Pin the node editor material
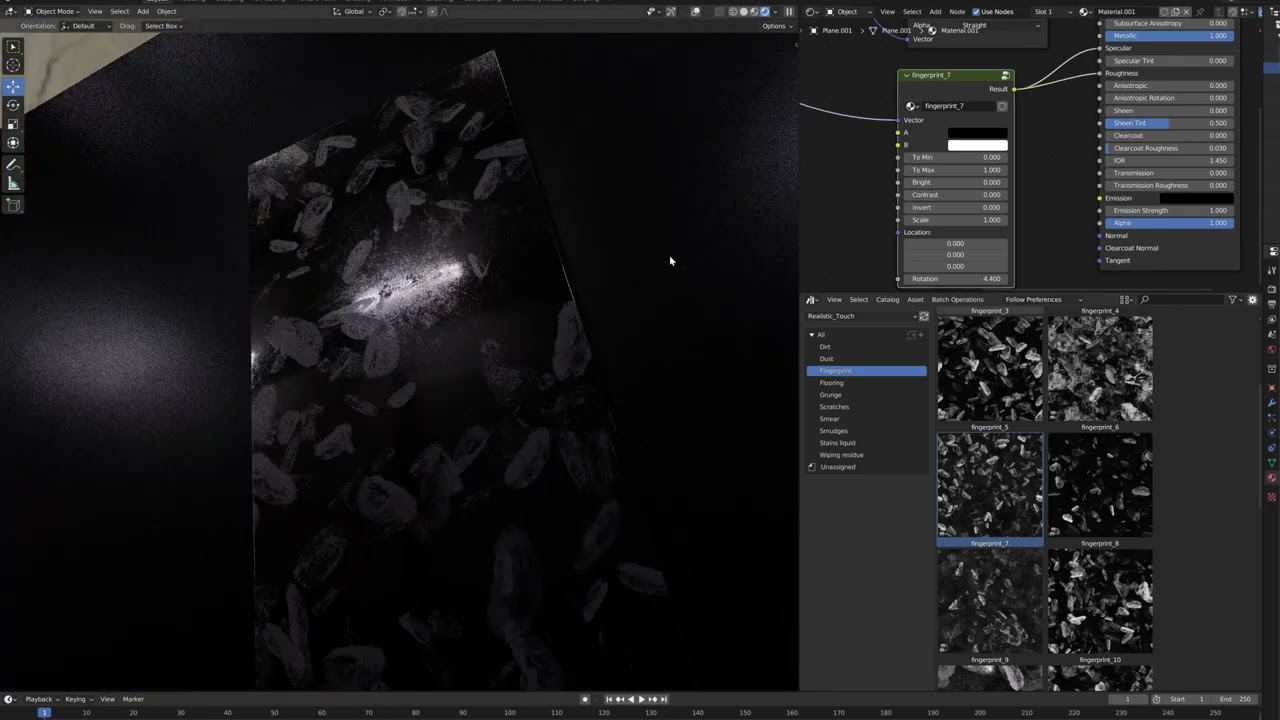Screen dimensions: 1280x720 pos(1200,12)
